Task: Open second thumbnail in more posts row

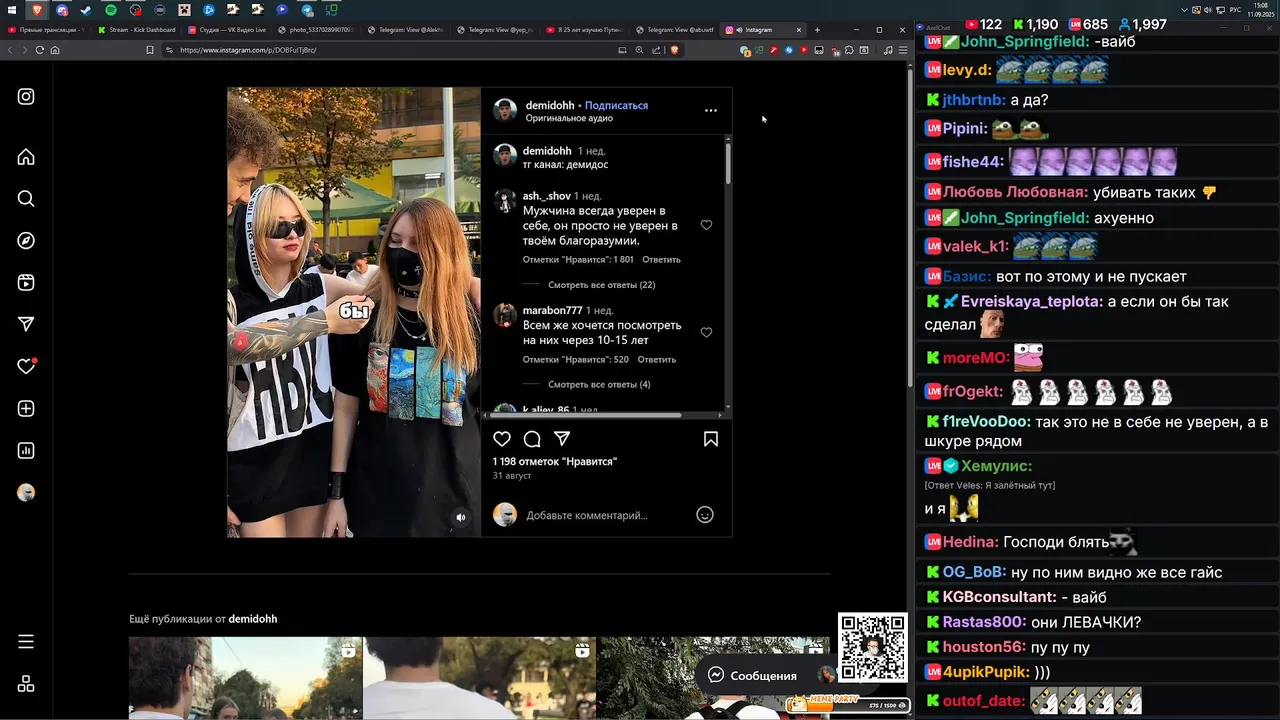Action: click(479, 677)
